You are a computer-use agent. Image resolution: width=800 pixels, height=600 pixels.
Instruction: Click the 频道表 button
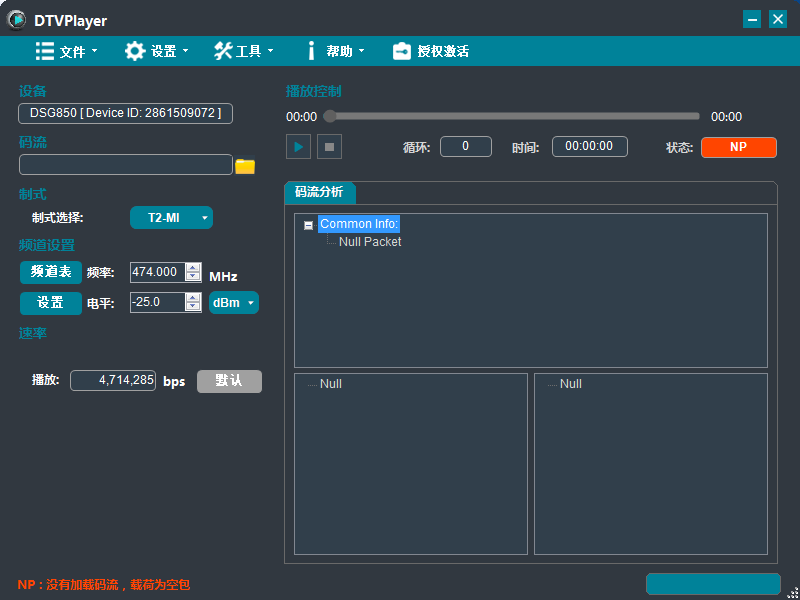pyautogui.click(x=51, y=272)
